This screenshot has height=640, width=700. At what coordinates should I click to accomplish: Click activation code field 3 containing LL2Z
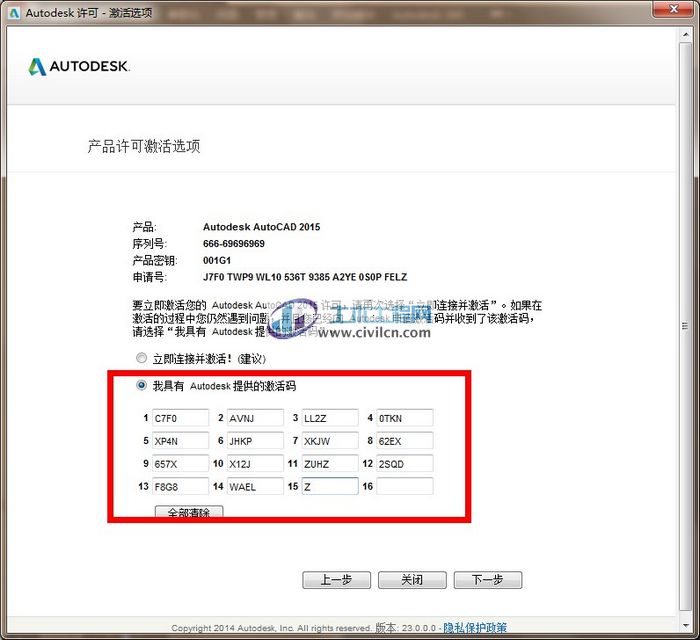[x=330, y=418]
